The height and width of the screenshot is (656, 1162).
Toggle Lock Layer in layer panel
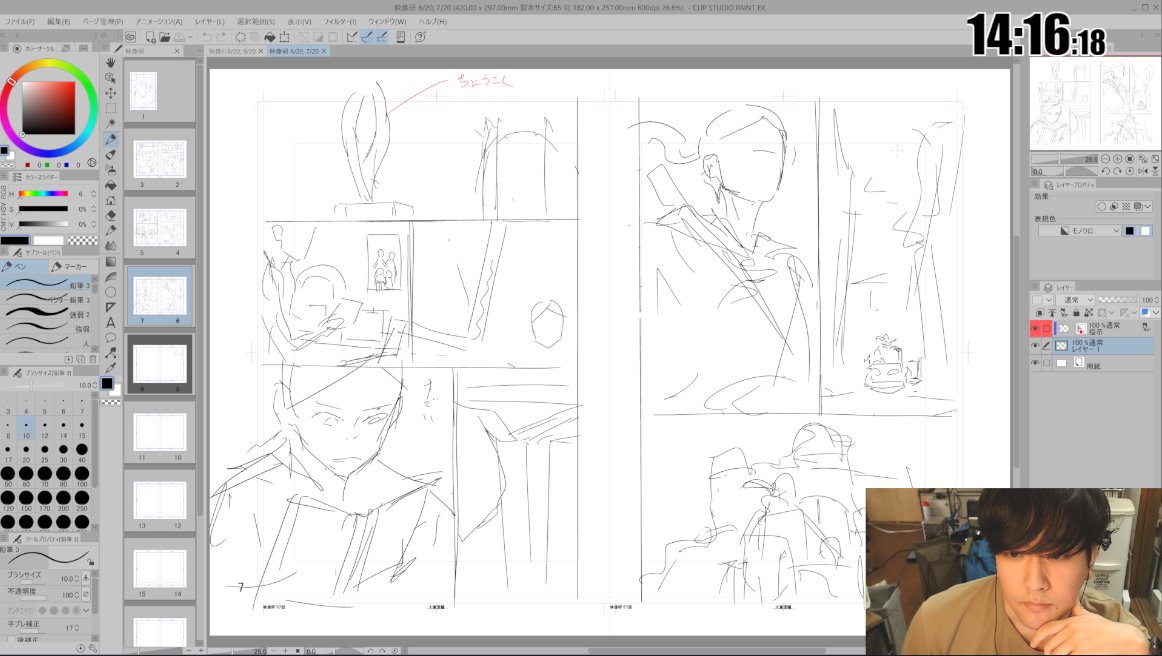pos(1076,313)
